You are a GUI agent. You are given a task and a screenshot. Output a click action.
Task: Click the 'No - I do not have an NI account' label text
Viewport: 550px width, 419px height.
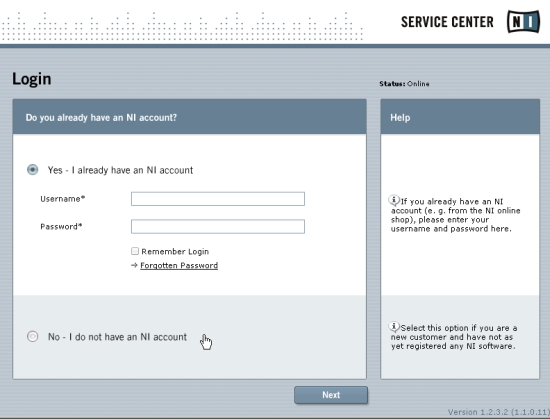(x=118, y=337)
